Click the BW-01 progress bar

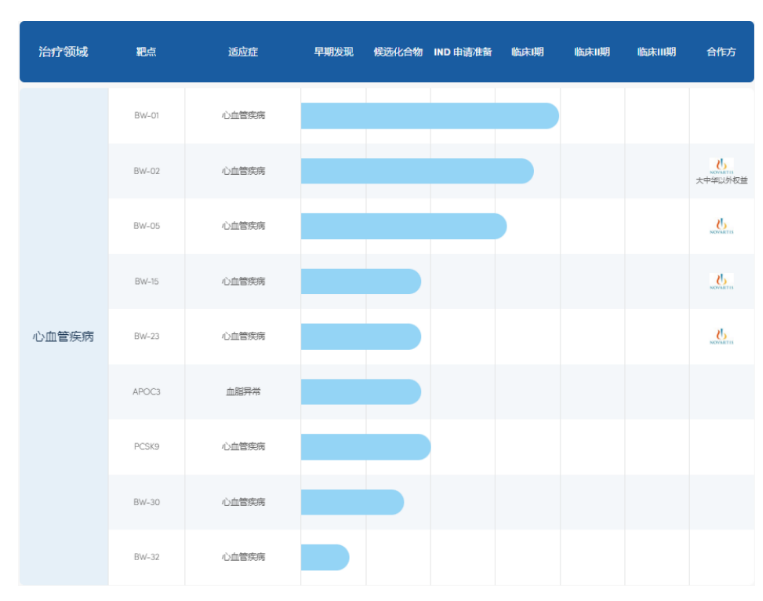[429, 116]
